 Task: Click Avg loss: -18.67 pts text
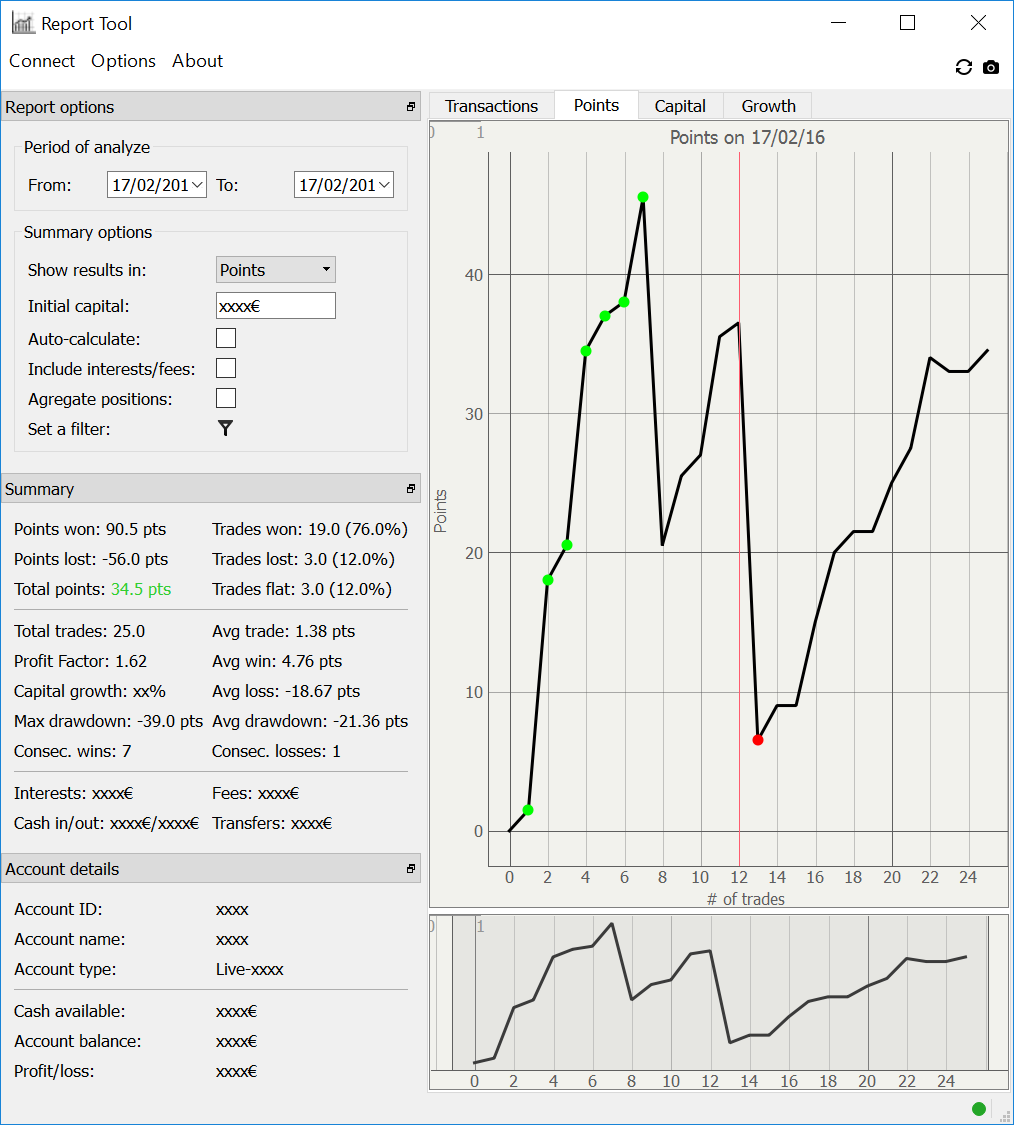pos(286,691)
